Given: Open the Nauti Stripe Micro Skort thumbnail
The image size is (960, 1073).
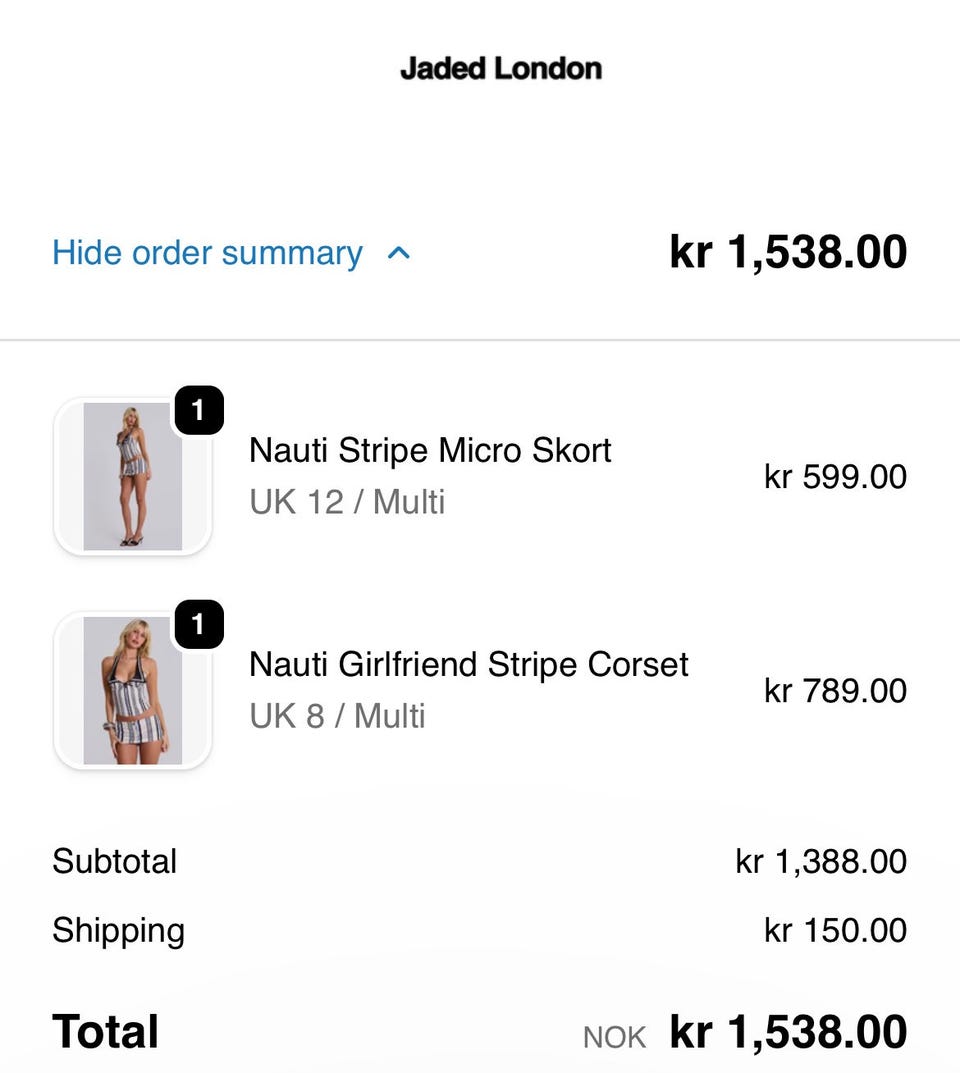Looking at the screenshot, I should click(132, 477).
